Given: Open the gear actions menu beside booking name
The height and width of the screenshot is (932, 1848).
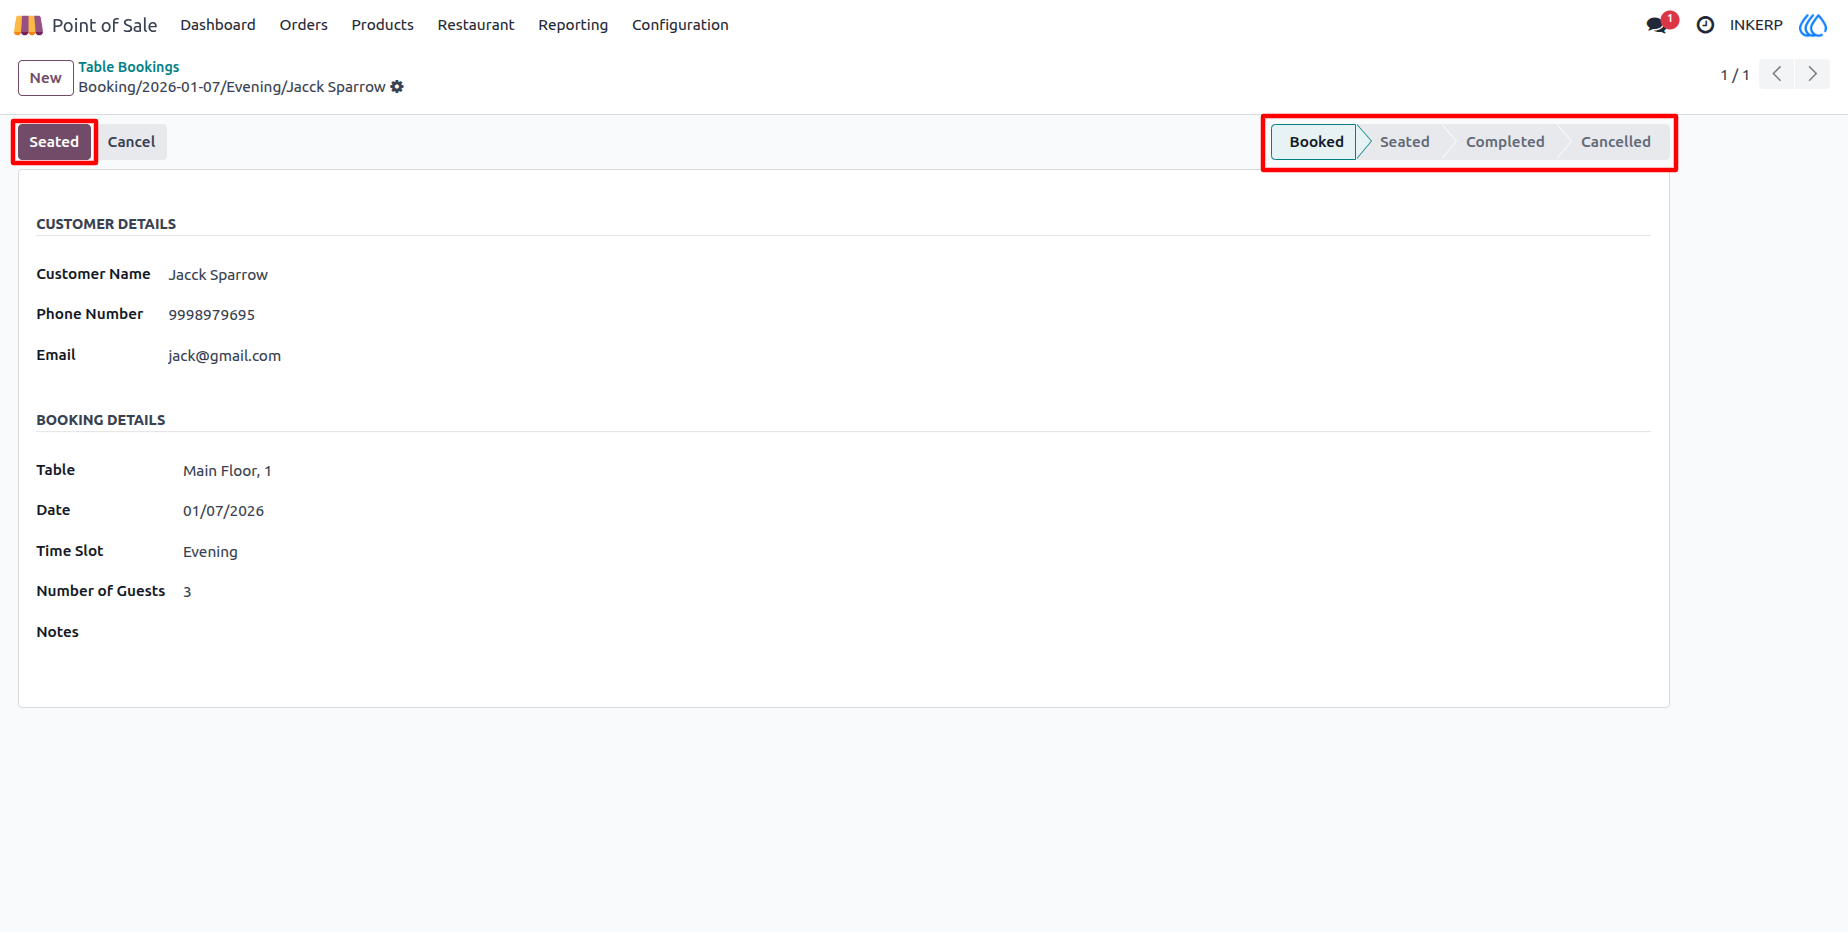Looking at the screenshot, I should [397, 87].
